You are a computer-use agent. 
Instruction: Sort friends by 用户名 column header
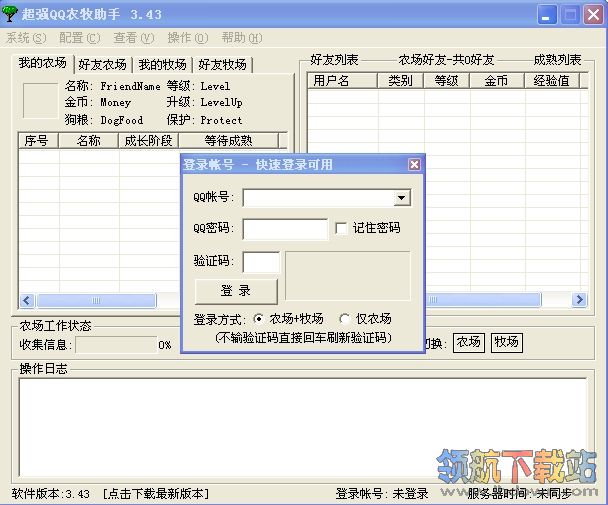[342, 81]
